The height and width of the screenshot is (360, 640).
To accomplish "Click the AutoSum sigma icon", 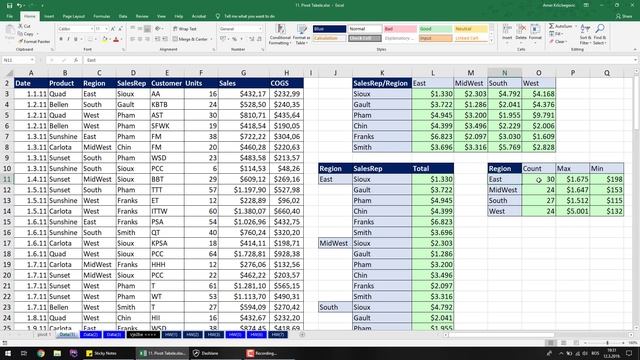I will click(x=551, y=26).
